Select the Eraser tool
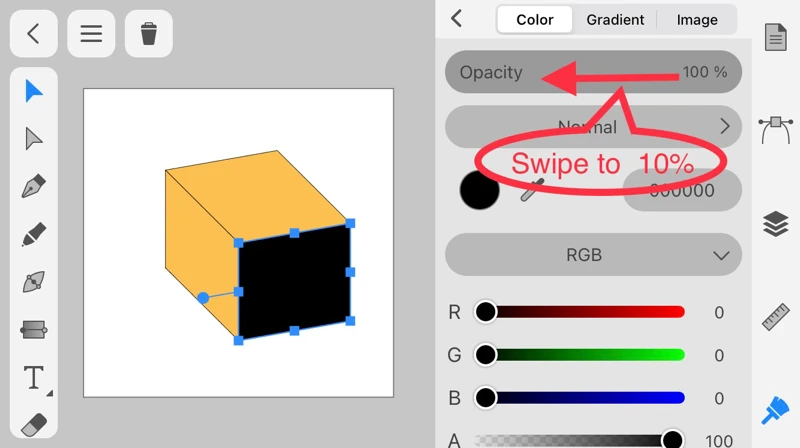 34,425
